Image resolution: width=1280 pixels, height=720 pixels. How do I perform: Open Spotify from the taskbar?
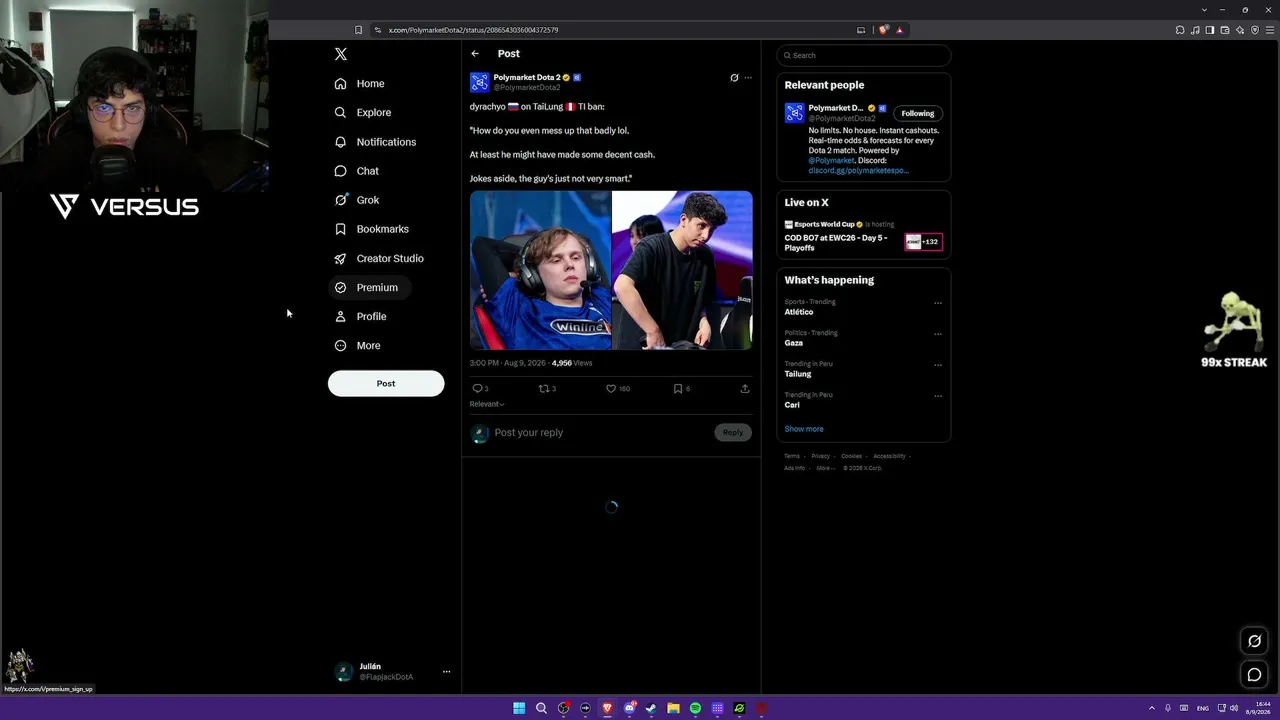[x=695, y=708]
